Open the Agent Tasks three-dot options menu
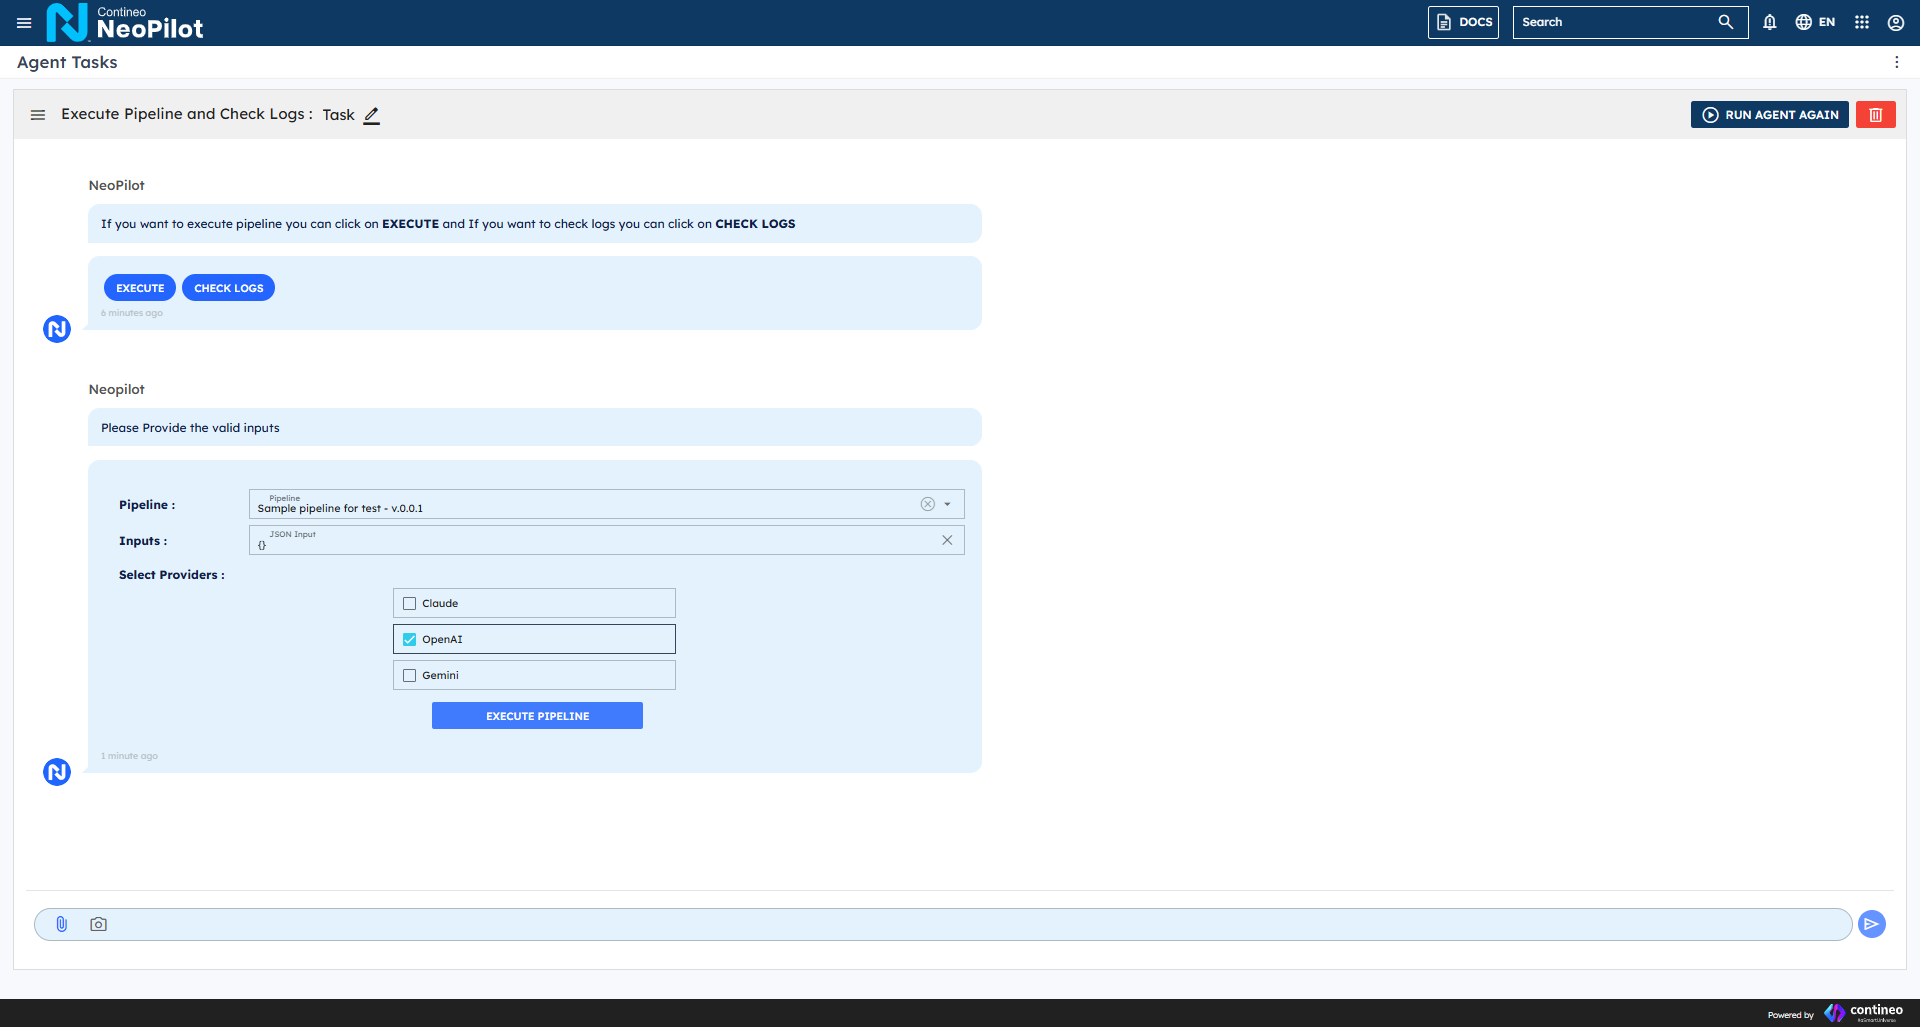The width and height of the screenshot is (1920, 1027). coord(1896,62)
